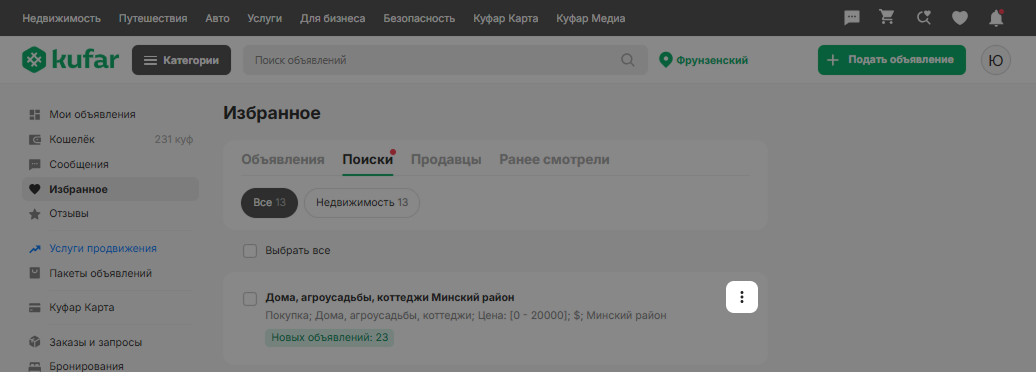The width and height of the screenshot is (1036, 372).
Task: Open three-dot menu for Минский район search
Action: (742, 297)
